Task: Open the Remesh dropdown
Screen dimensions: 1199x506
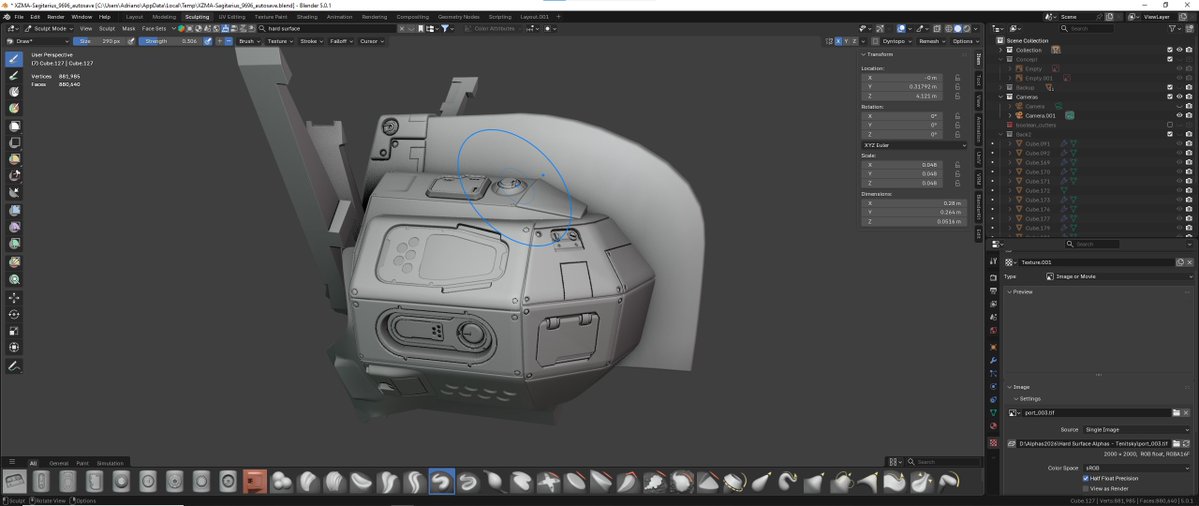Action: pyautogui.click(x=931, y=41)
